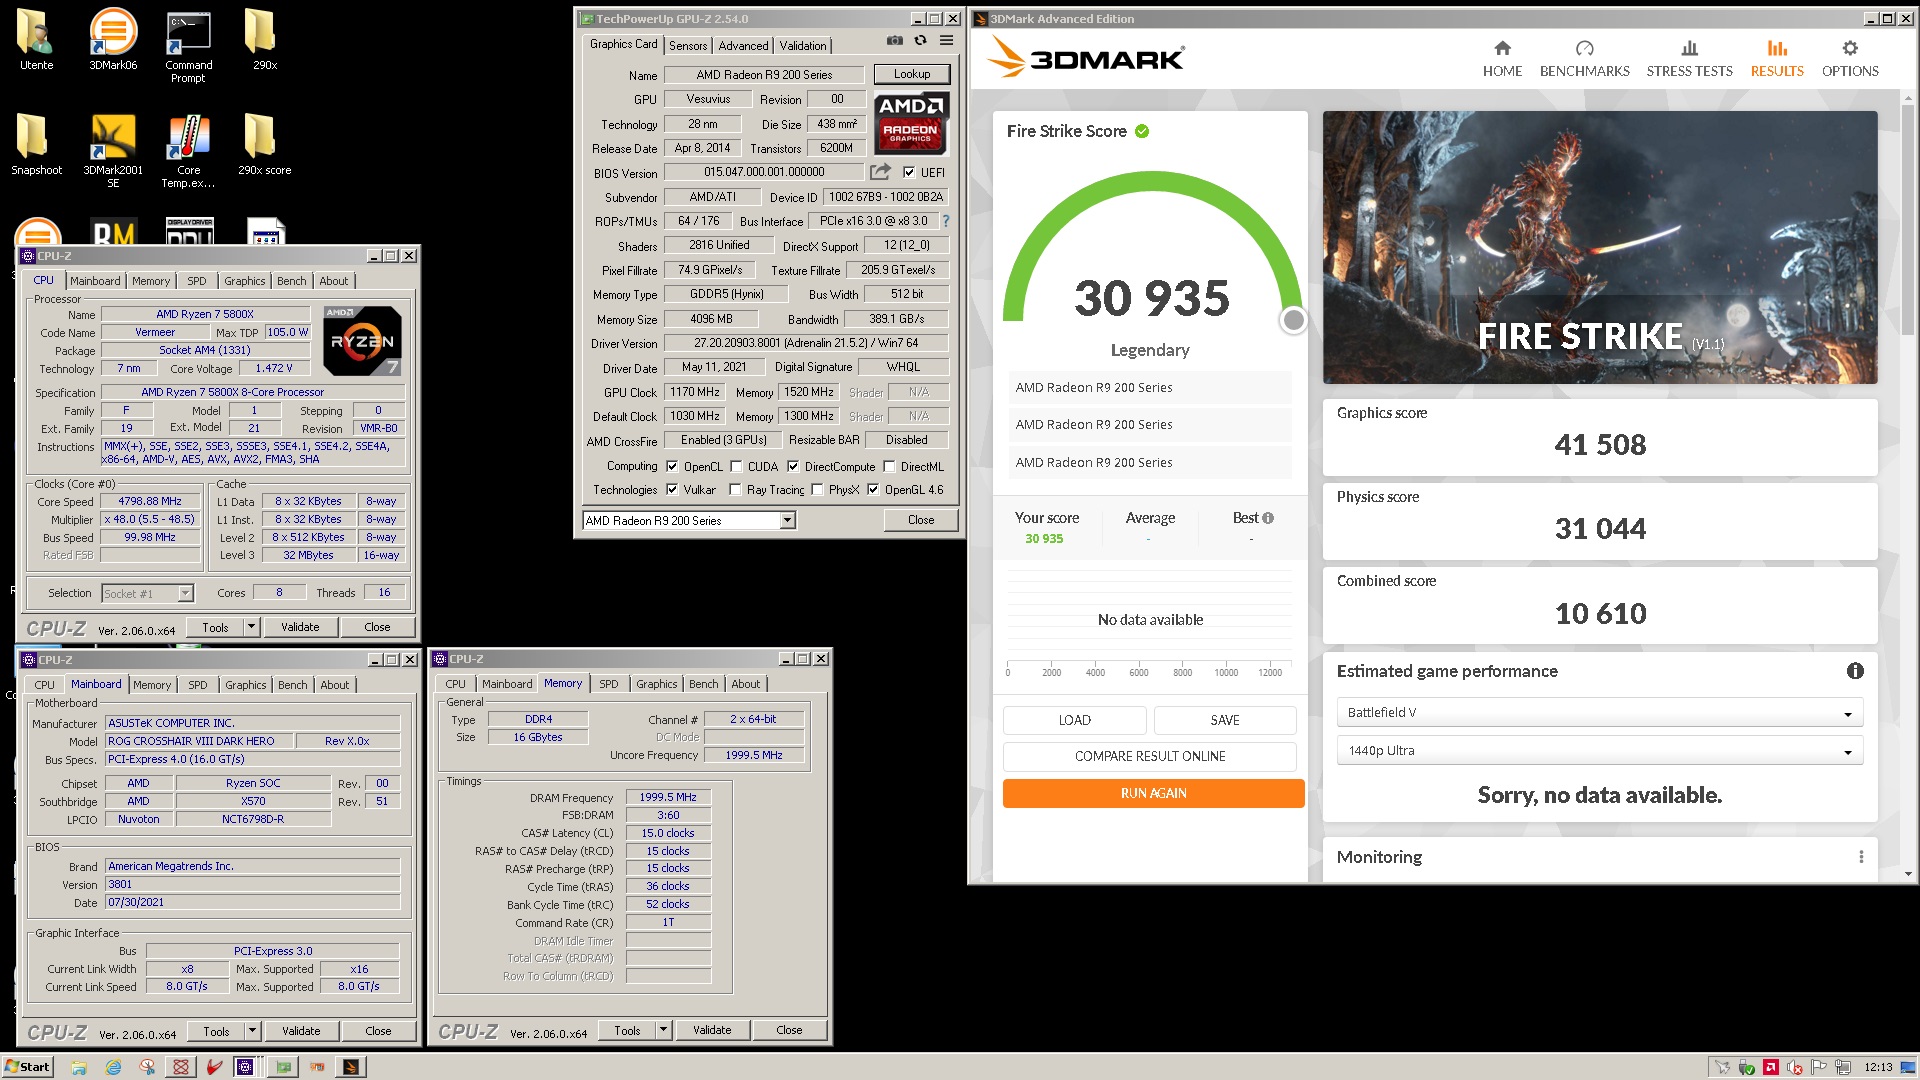The width and height of the screenshot is (1920, 1080).
Task: Click the GPU-Z screenshot camera icon
Action: [895, 41]
